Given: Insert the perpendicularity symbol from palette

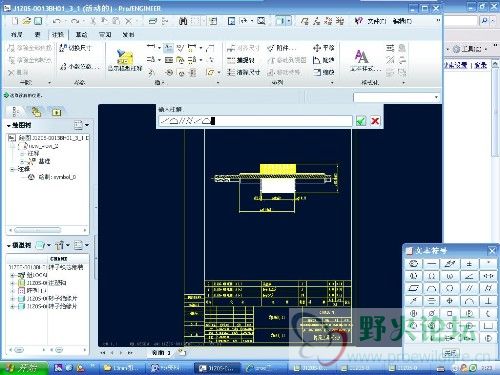Looking at the screenshot, I should (488, 301).
